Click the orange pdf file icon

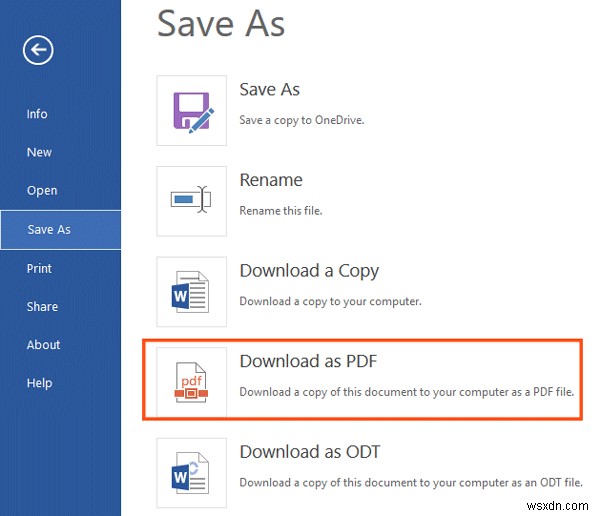click(192, 381)
